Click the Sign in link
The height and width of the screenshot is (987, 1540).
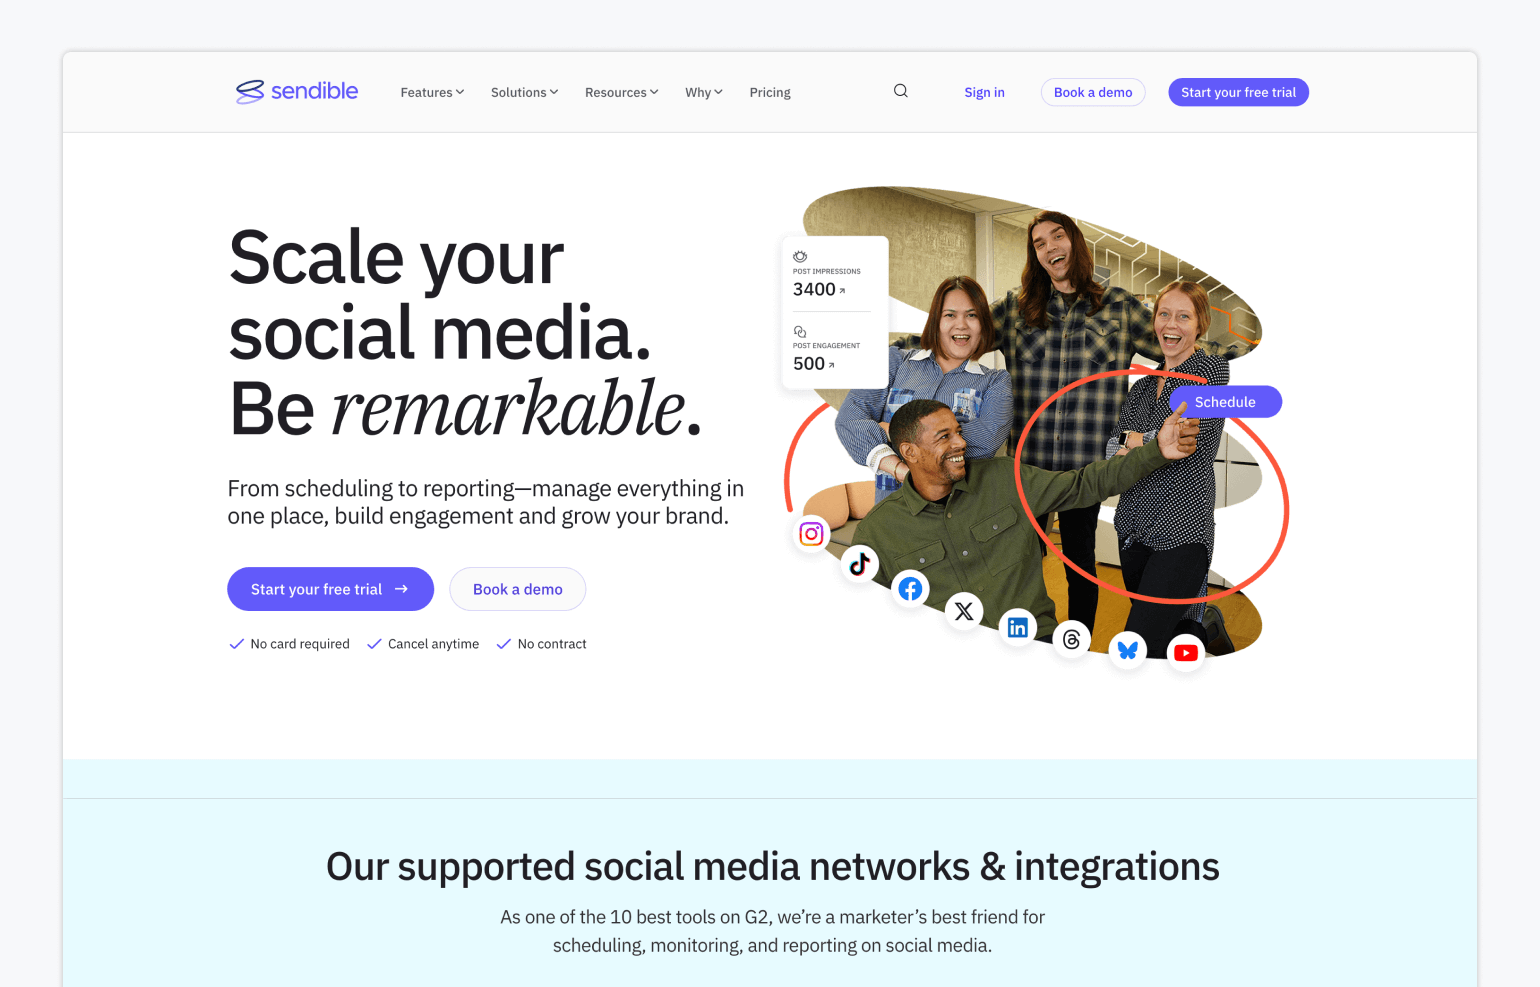(984, 92)
